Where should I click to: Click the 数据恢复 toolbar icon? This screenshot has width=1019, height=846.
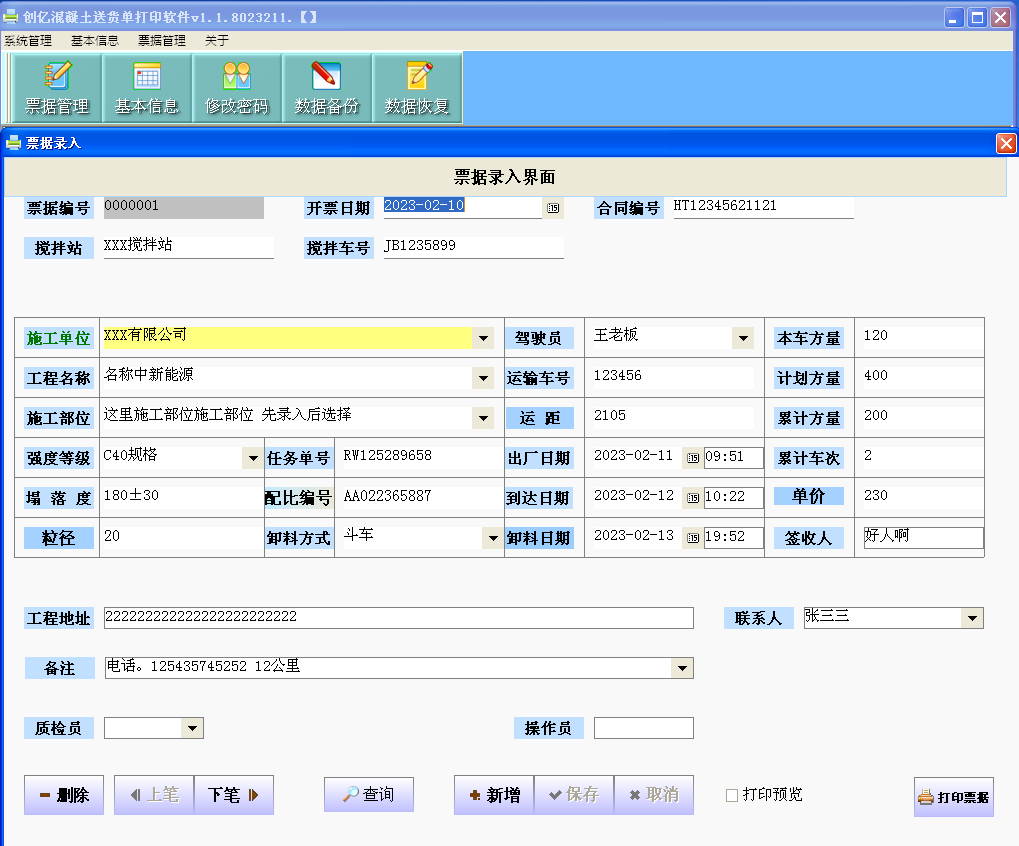point(417,88)
